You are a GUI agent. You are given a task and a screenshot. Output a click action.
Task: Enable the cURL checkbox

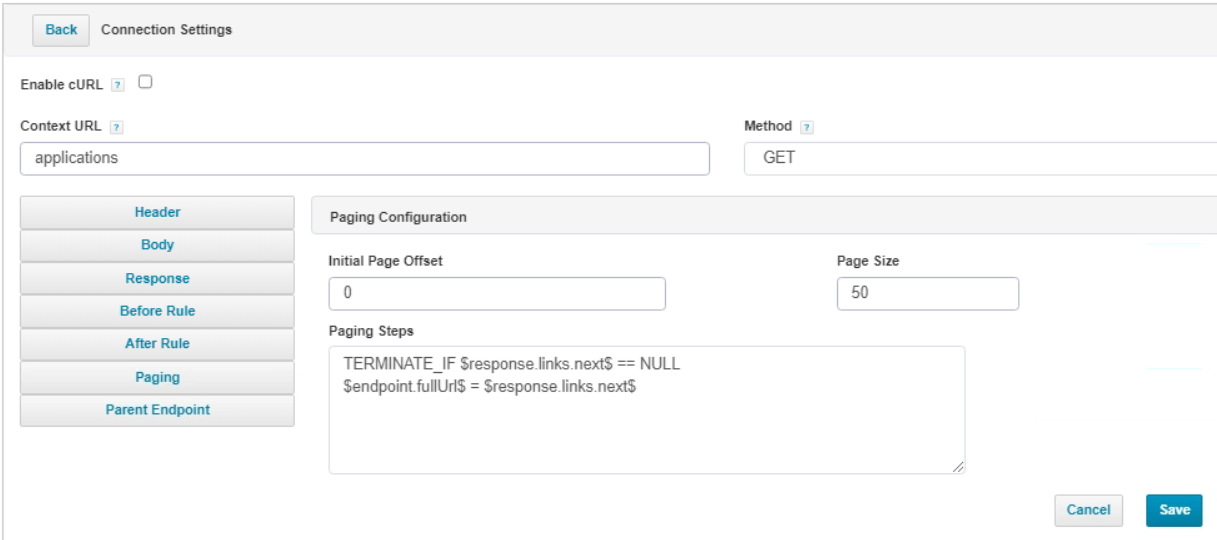click(x=145, y=83)
